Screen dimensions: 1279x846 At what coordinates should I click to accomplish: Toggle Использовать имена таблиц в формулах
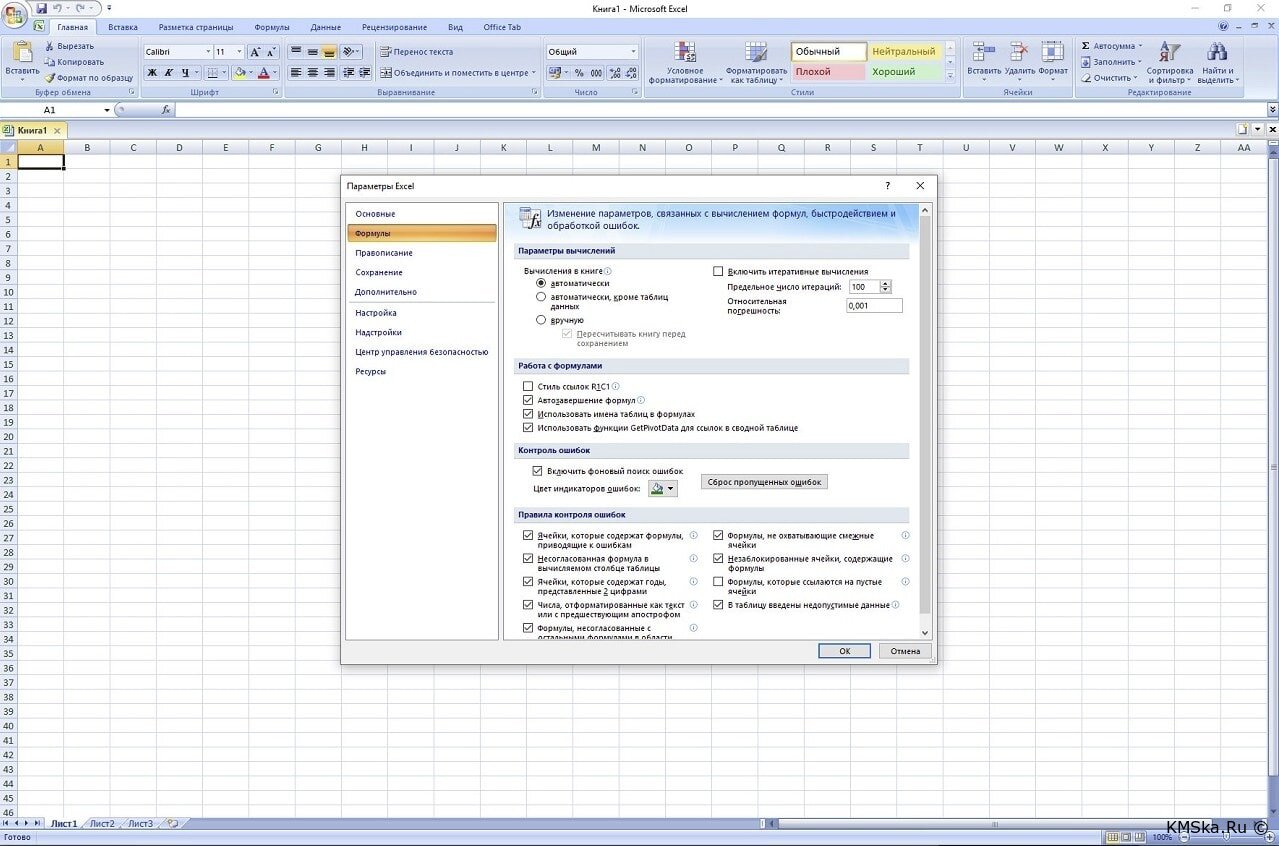tap(528, 414)
